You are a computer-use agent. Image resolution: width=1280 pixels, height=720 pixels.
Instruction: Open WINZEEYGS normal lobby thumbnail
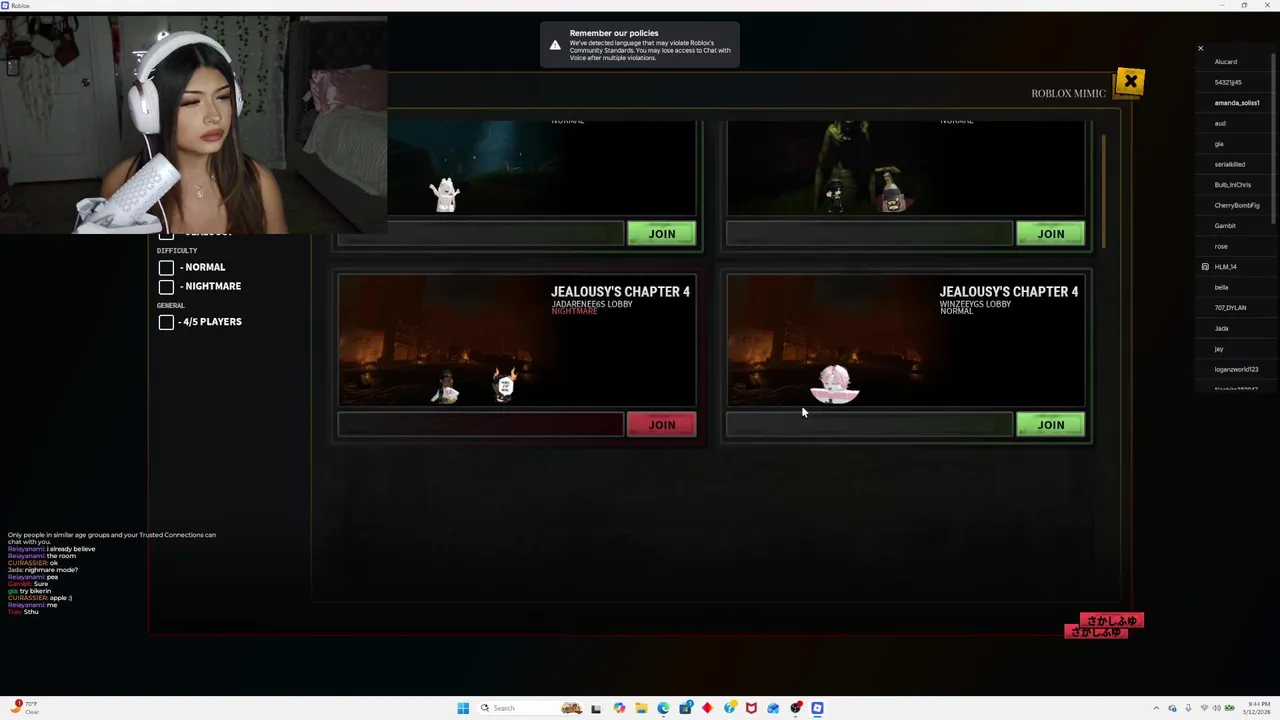906,341
